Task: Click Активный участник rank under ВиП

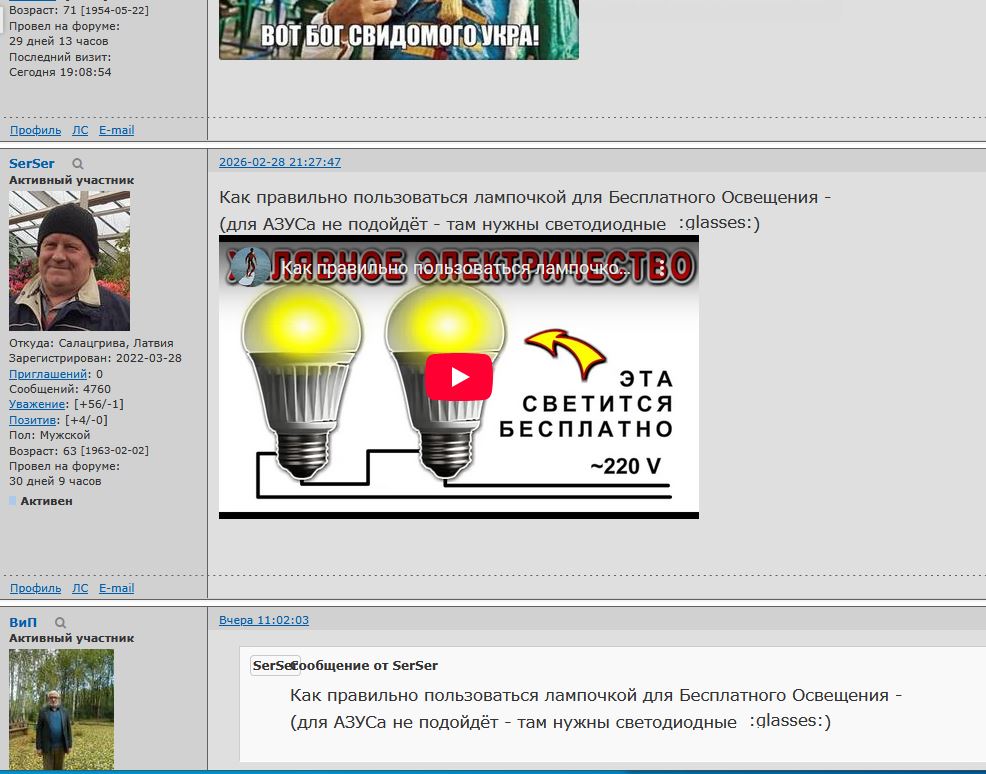Action: [x=72, y=638]
